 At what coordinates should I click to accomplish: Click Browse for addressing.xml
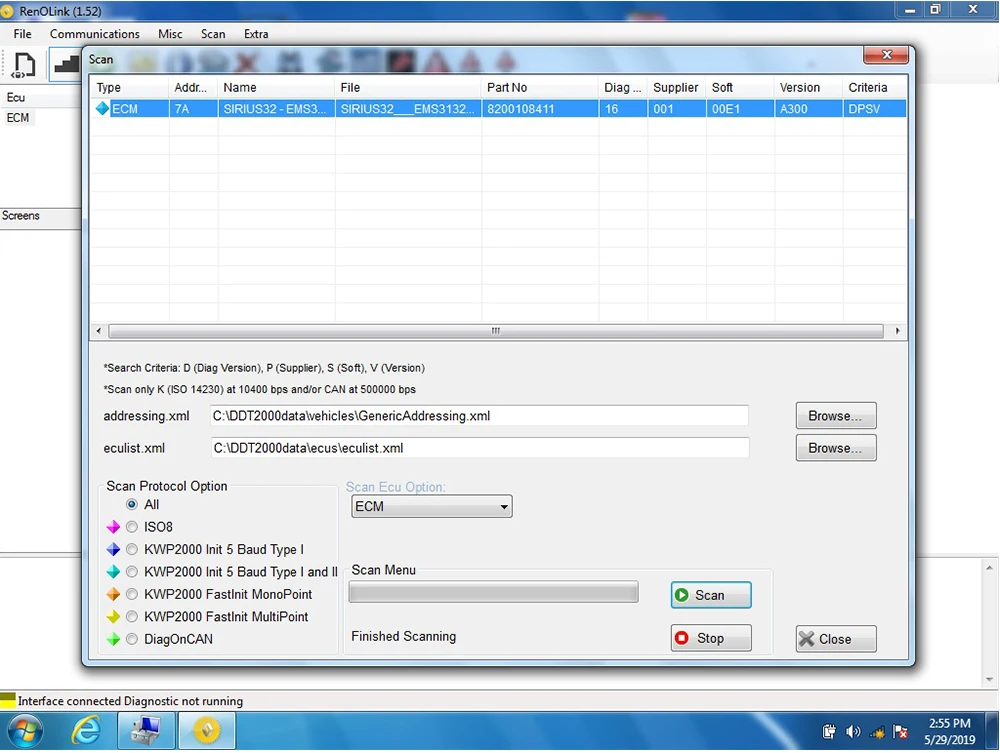point(835,416)
